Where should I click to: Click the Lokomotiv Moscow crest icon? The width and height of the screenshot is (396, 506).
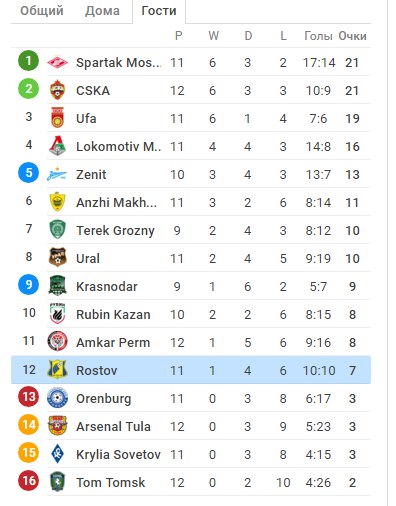57,146
